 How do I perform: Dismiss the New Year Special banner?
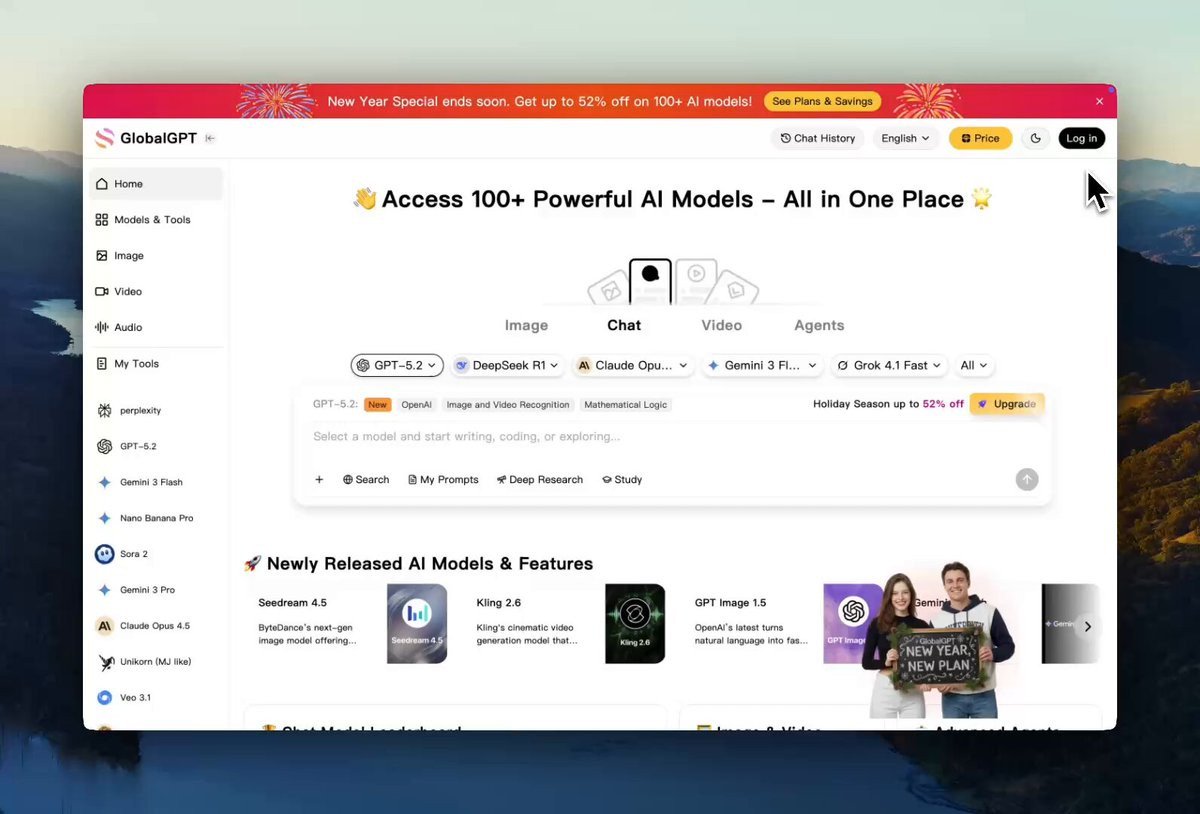[x=1099, y=101]
